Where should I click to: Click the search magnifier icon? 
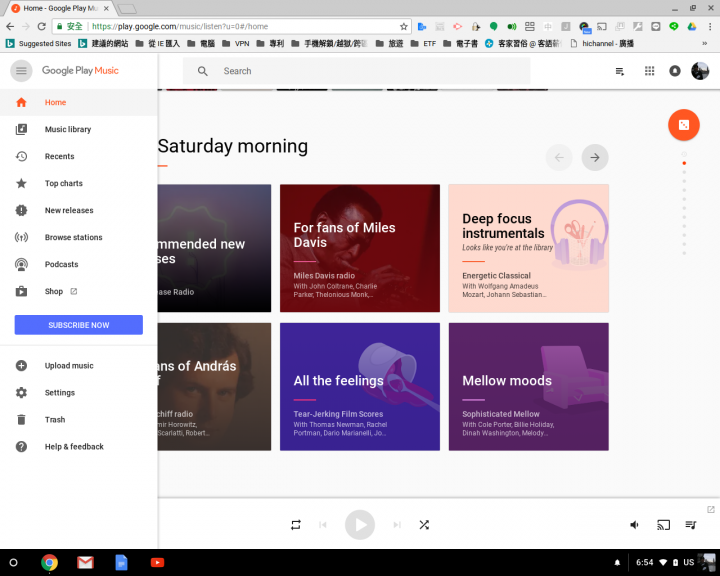pyautogui.click(x=202, y=71)
